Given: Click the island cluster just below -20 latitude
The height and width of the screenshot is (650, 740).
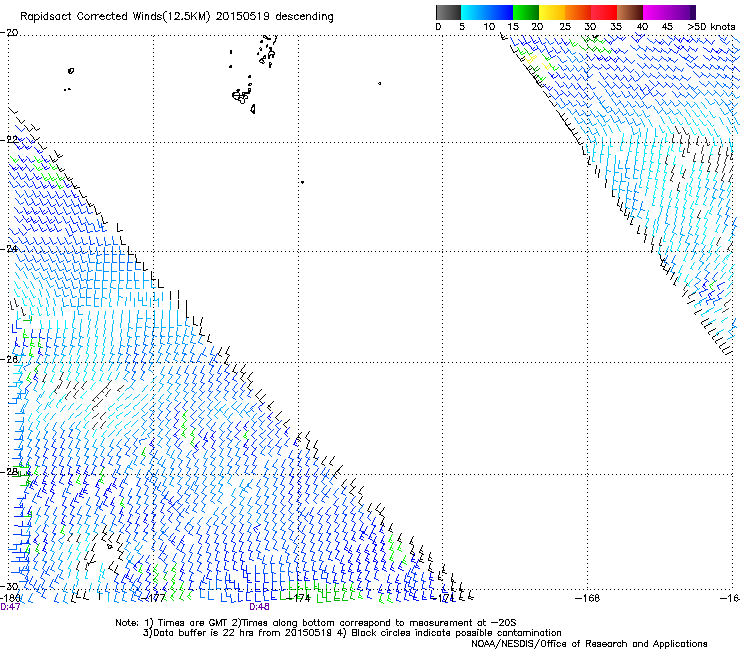Looking at the screenshot, I should point(267,50).
